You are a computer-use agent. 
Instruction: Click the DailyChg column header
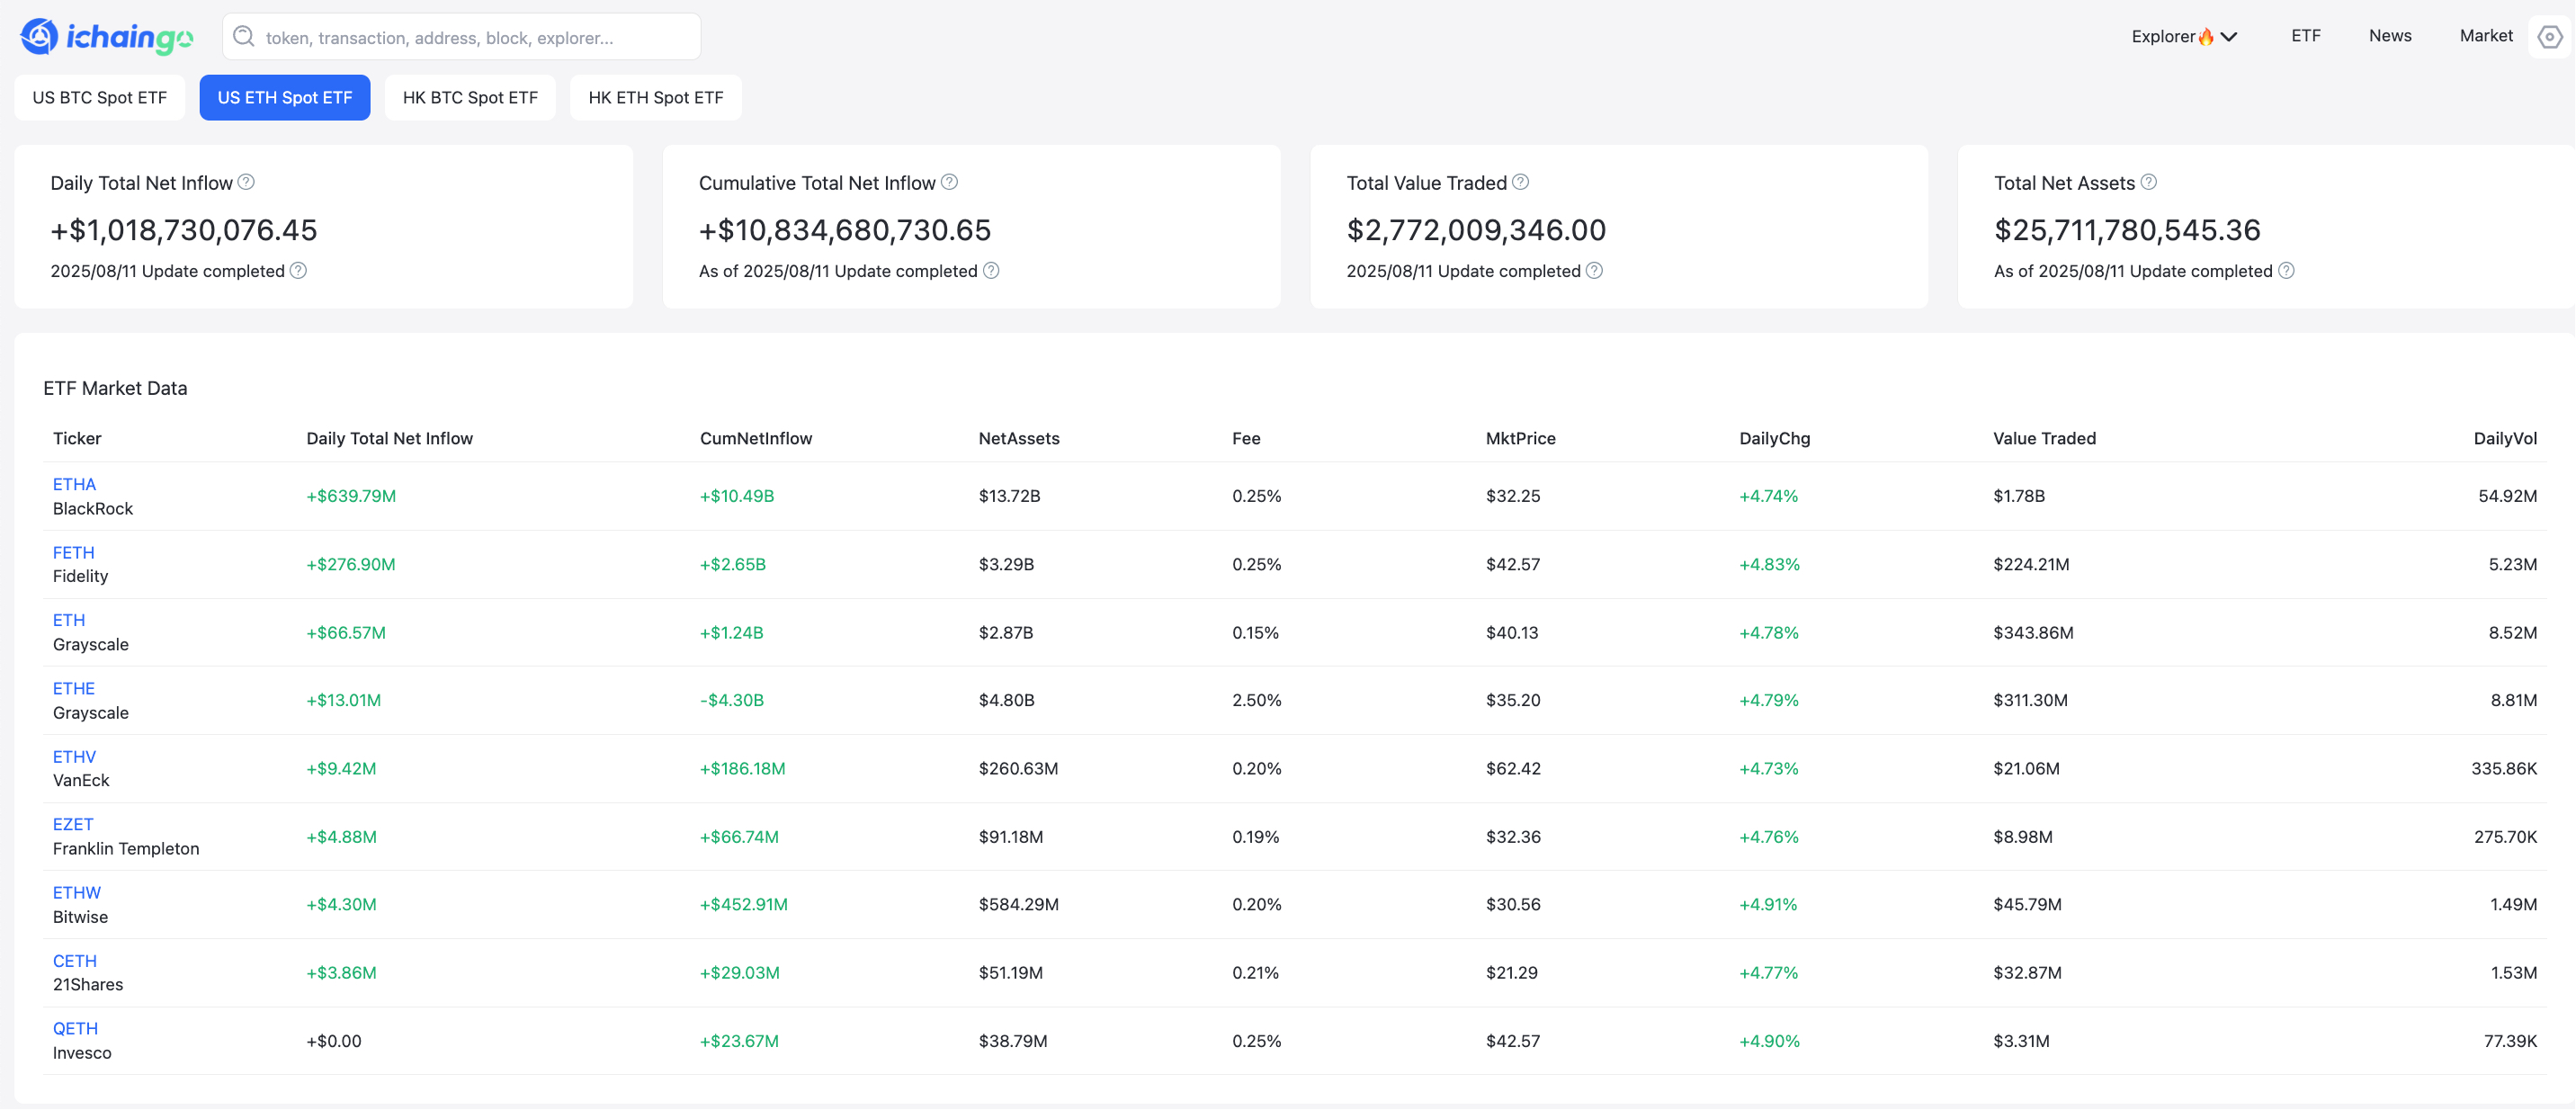tap(1774, 438)
